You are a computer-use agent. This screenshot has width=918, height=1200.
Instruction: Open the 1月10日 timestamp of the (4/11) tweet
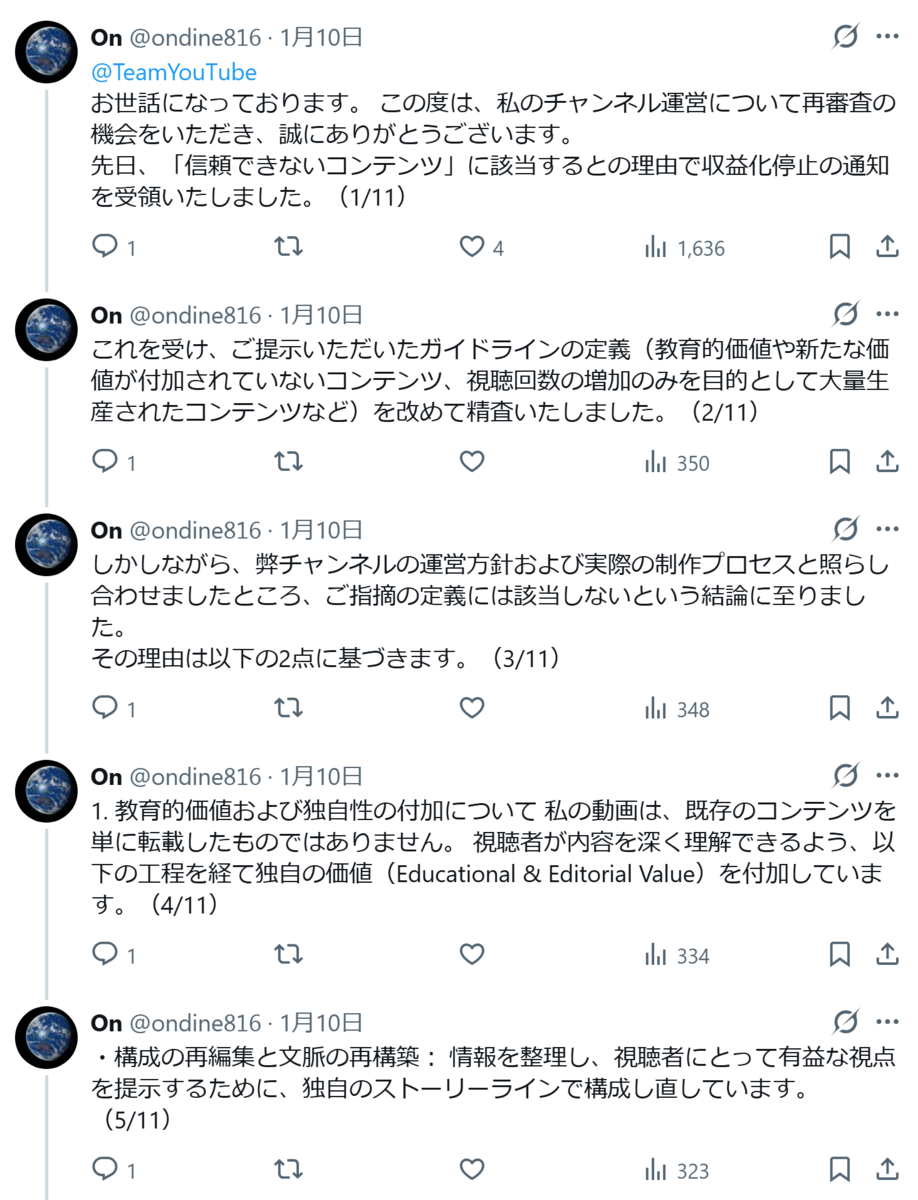tap(321, 776)
